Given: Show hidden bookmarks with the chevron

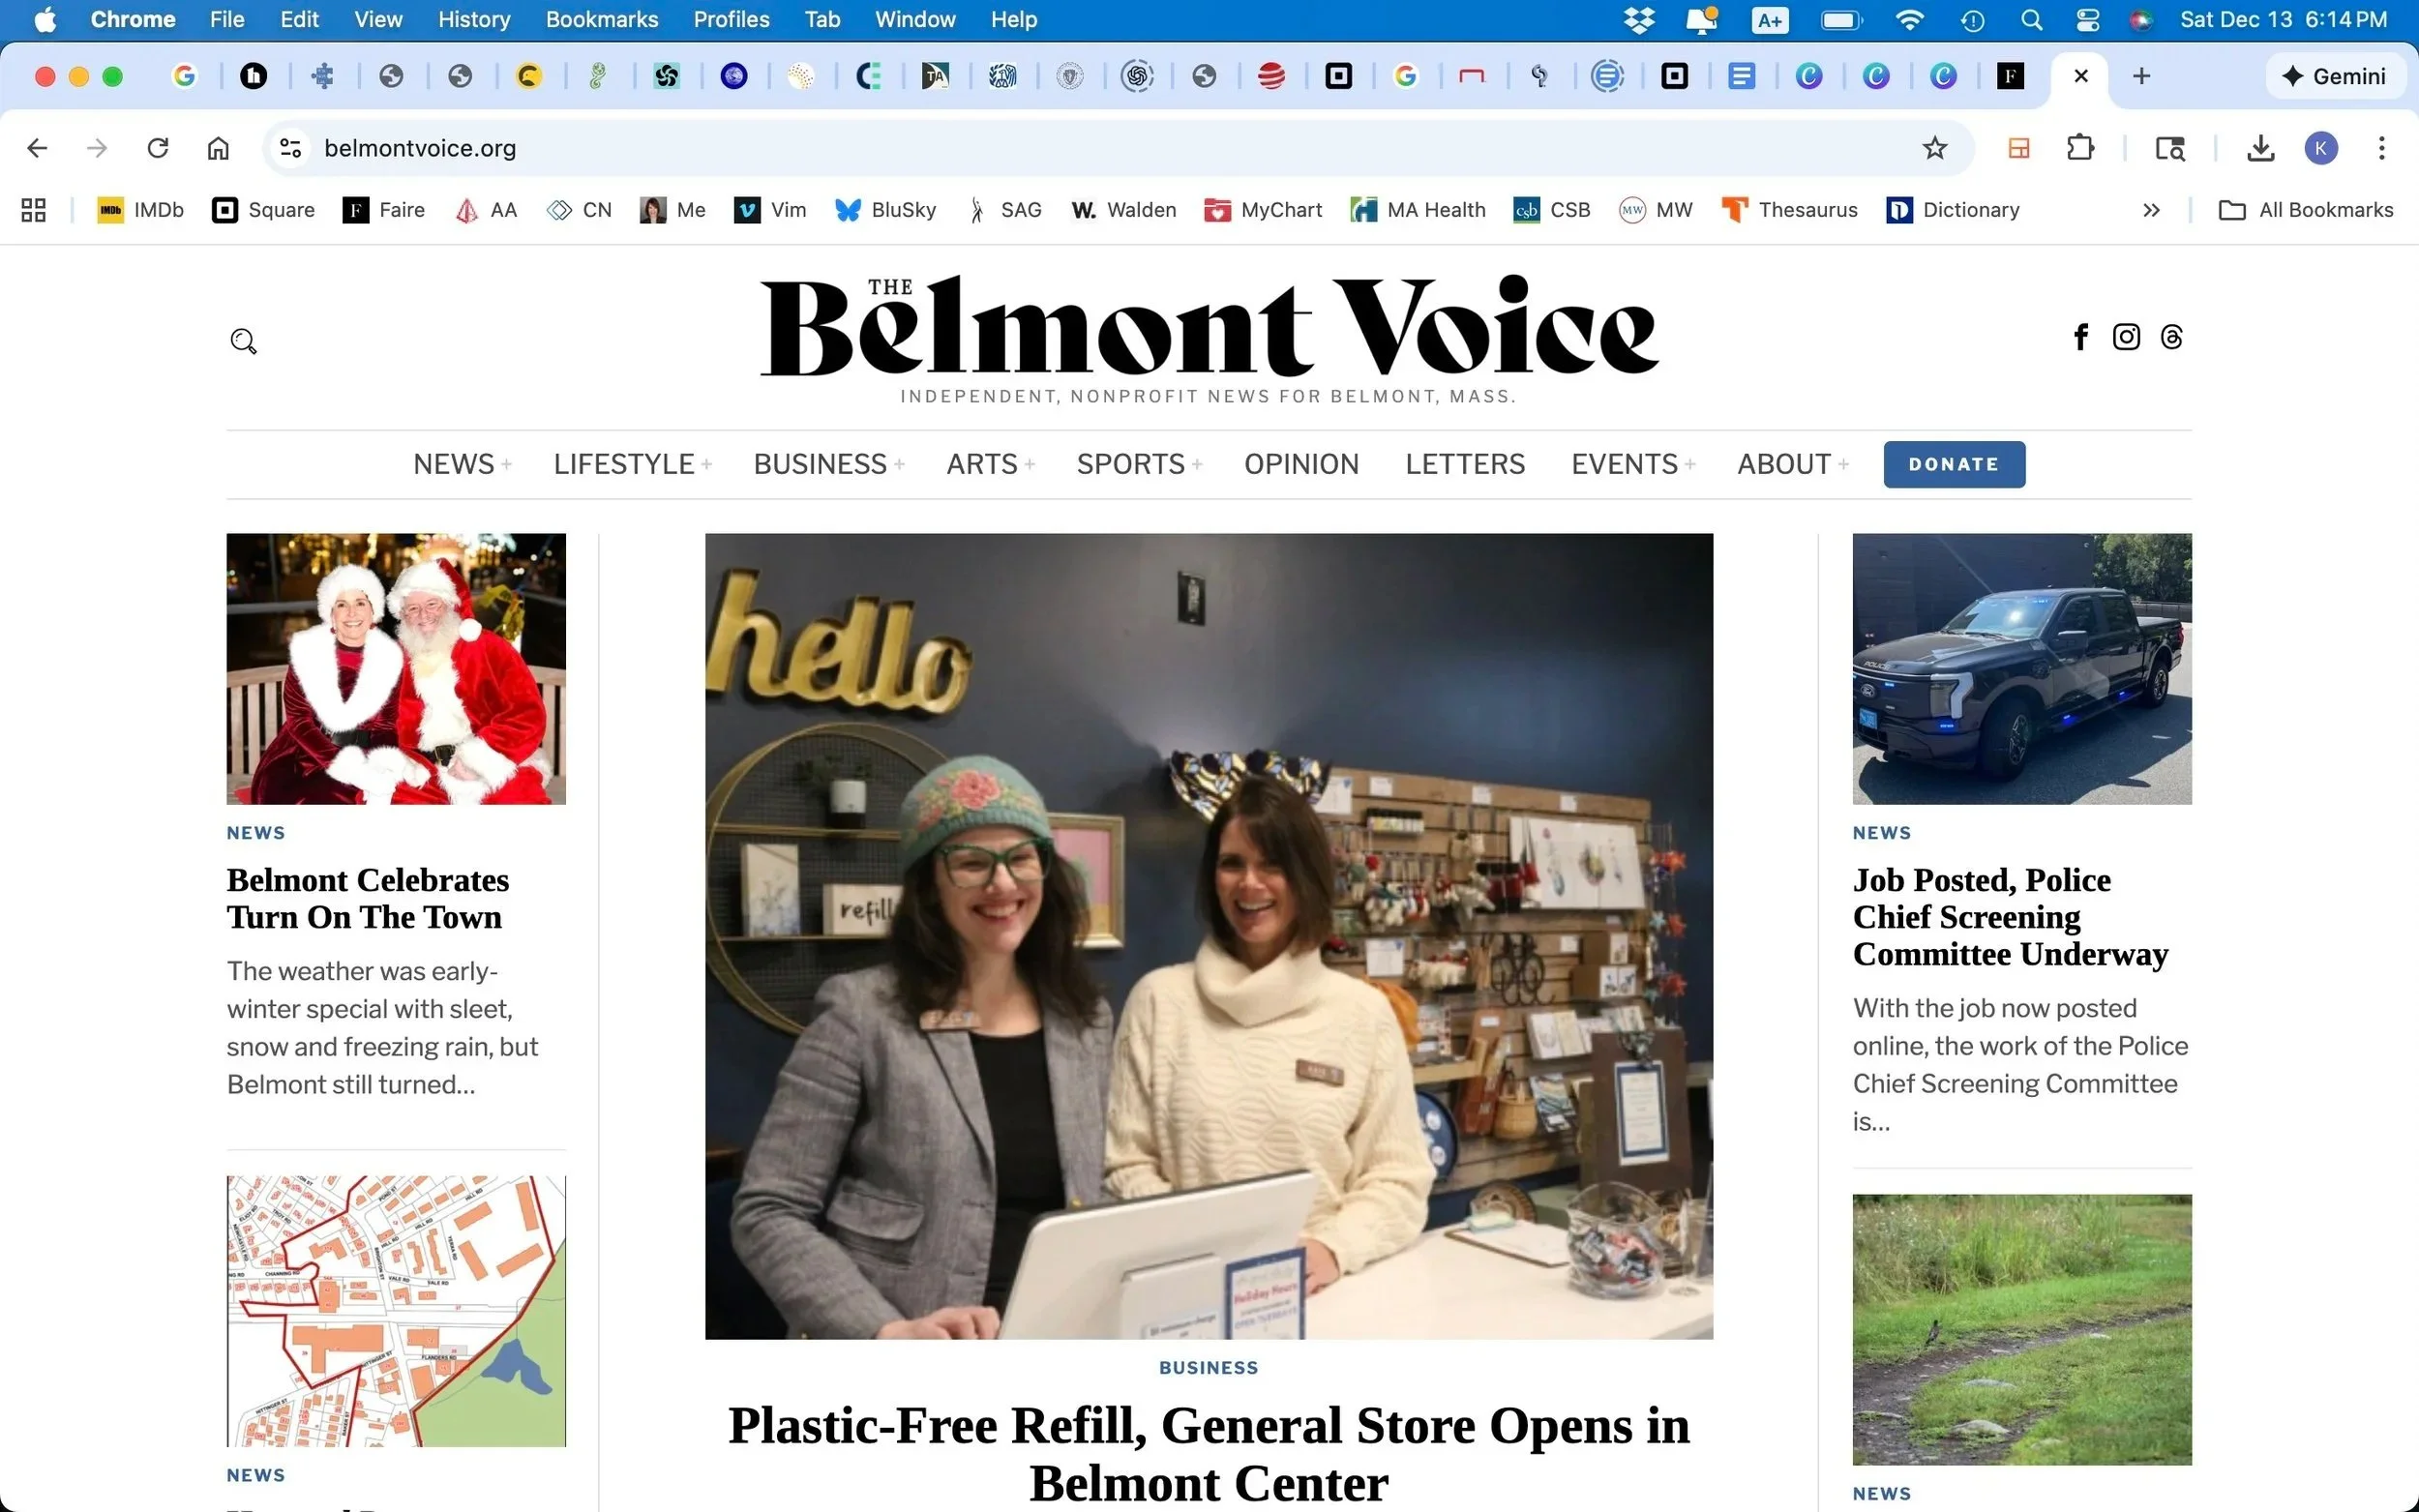Looking at the screenshot, I should (x=2151, y=210).
